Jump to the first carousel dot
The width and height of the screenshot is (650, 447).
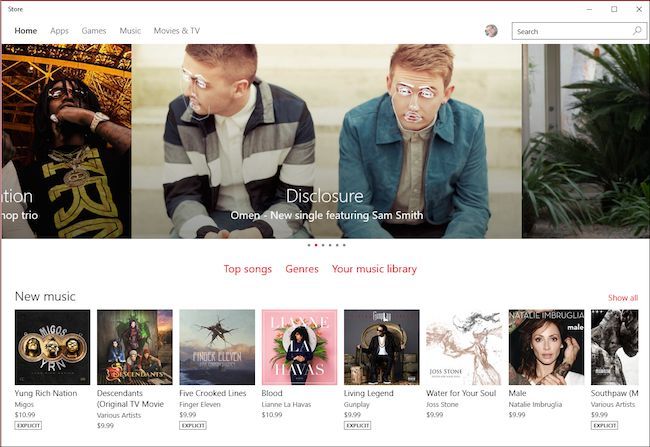309,245
